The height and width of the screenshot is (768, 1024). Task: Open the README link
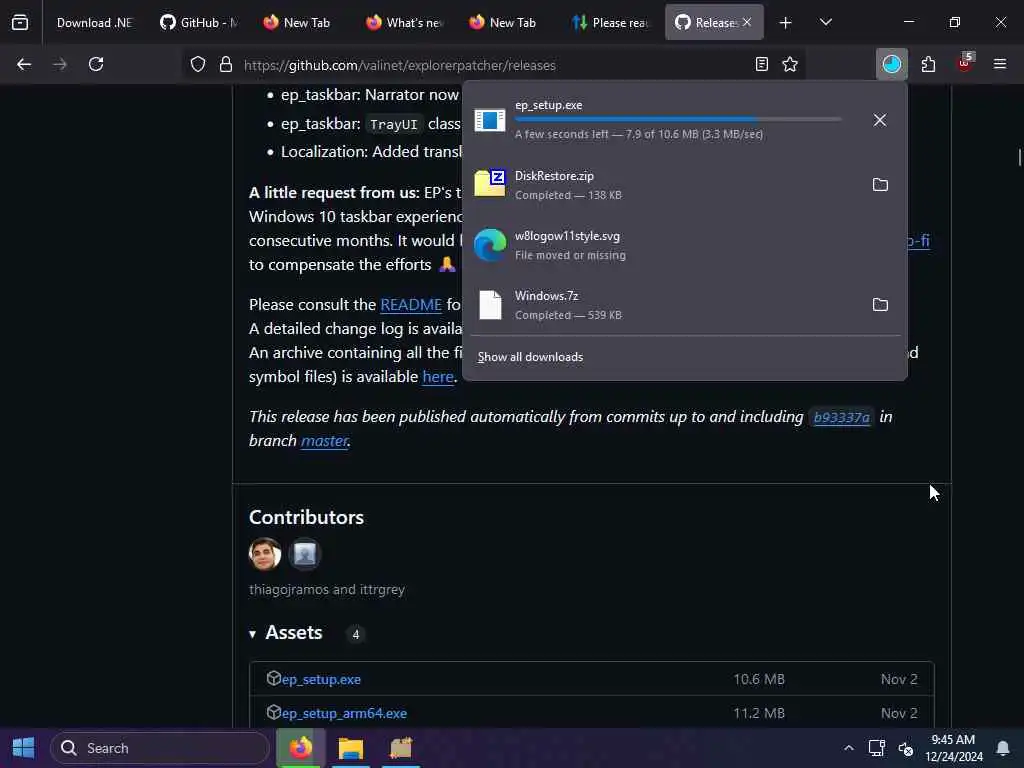[411, 305]
